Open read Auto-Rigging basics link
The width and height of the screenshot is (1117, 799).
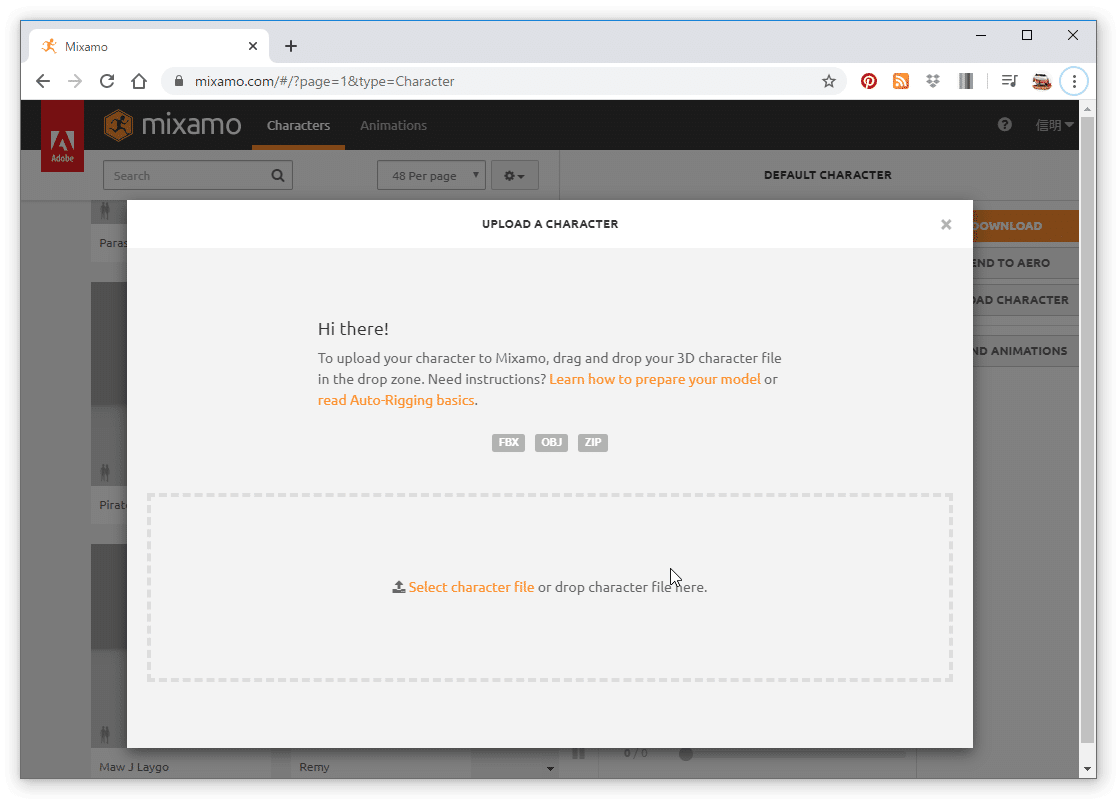click(x=396, y=400)
